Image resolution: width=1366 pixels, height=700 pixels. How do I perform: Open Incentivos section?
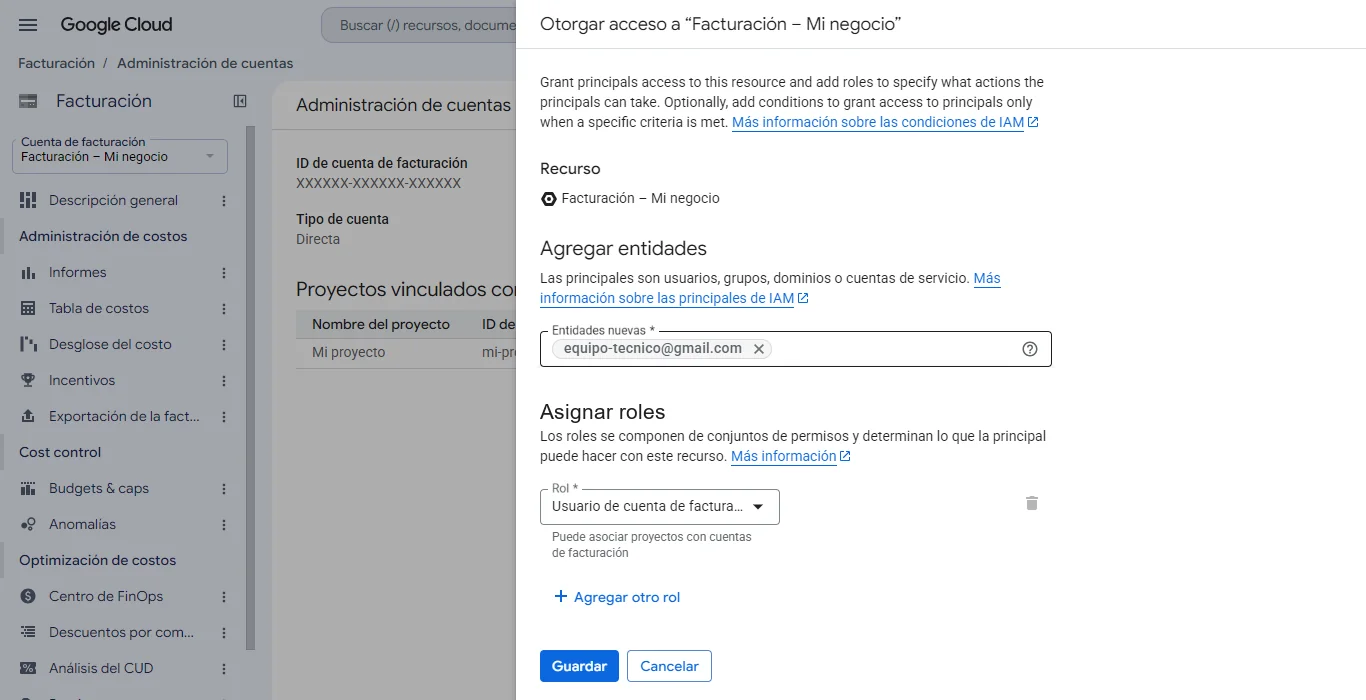[x=82, y=380]
